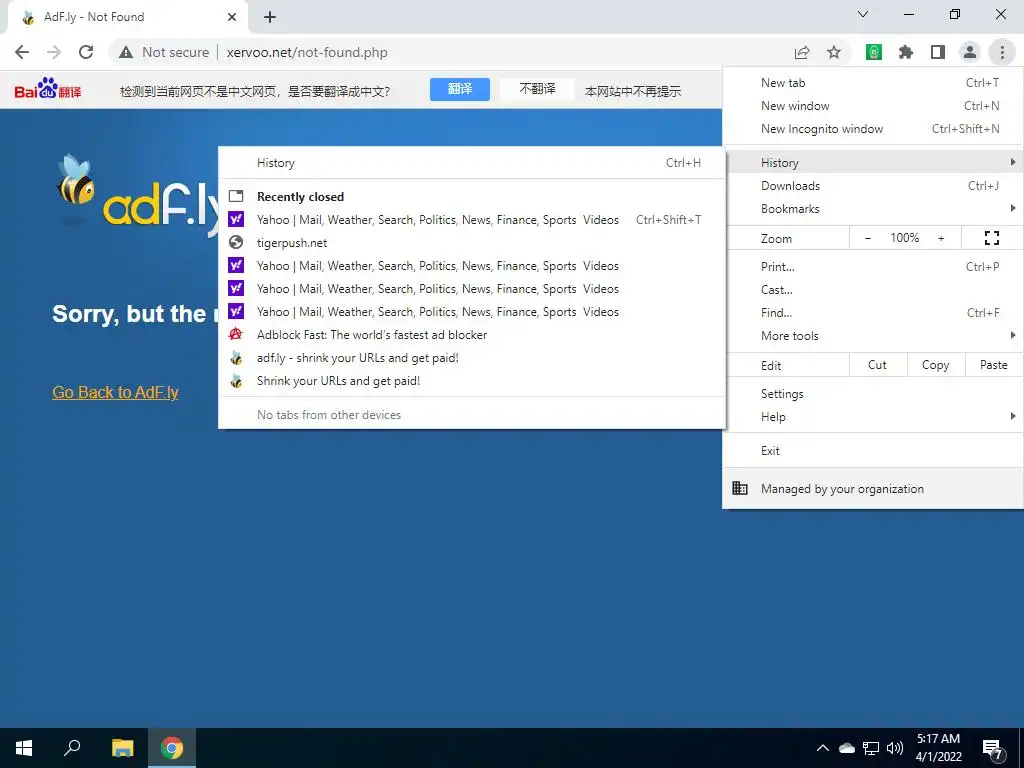1024x768 pixels.
Task: Click the OneDrive cloud tray icon
Action: [847, 748]
